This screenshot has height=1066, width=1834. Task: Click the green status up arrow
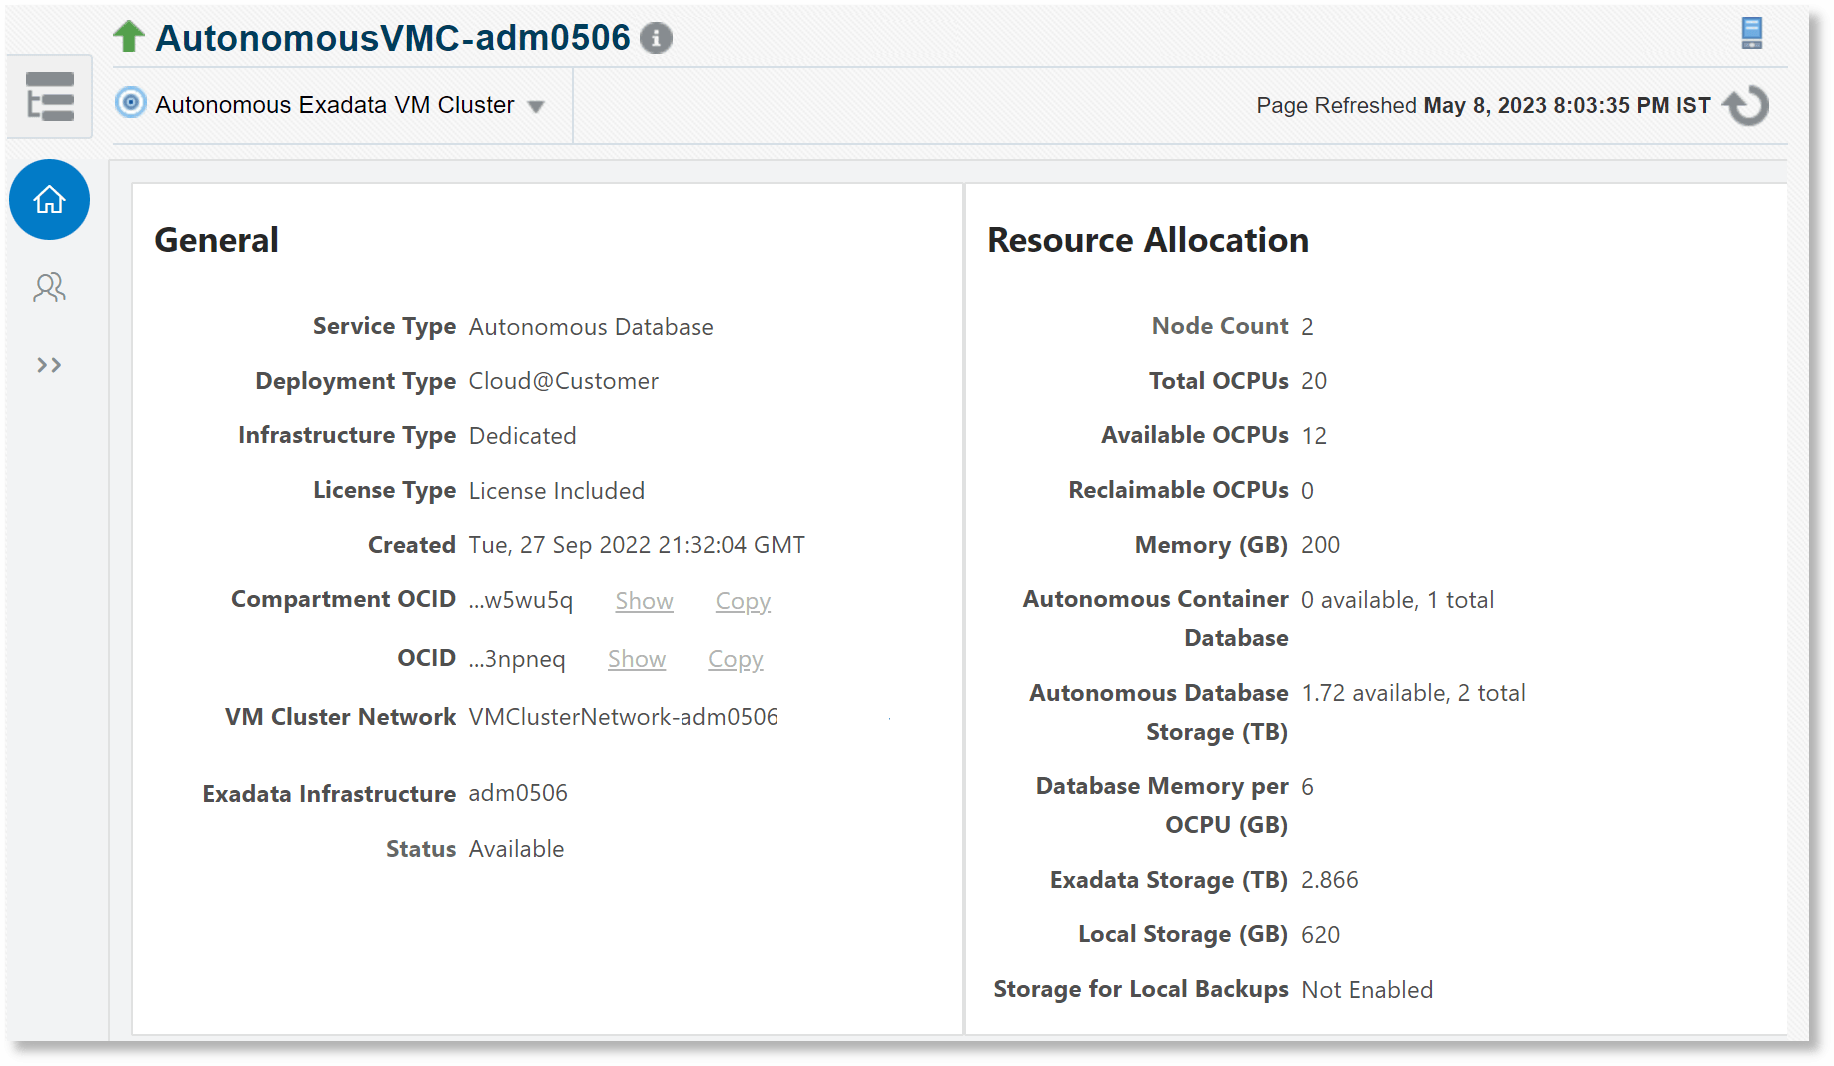coord(129,37)
